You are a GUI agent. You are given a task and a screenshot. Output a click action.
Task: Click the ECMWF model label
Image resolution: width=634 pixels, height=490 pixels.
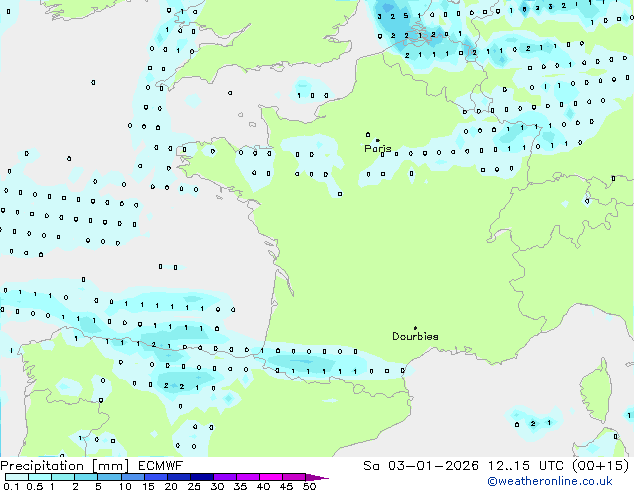[x=161, y=466]
